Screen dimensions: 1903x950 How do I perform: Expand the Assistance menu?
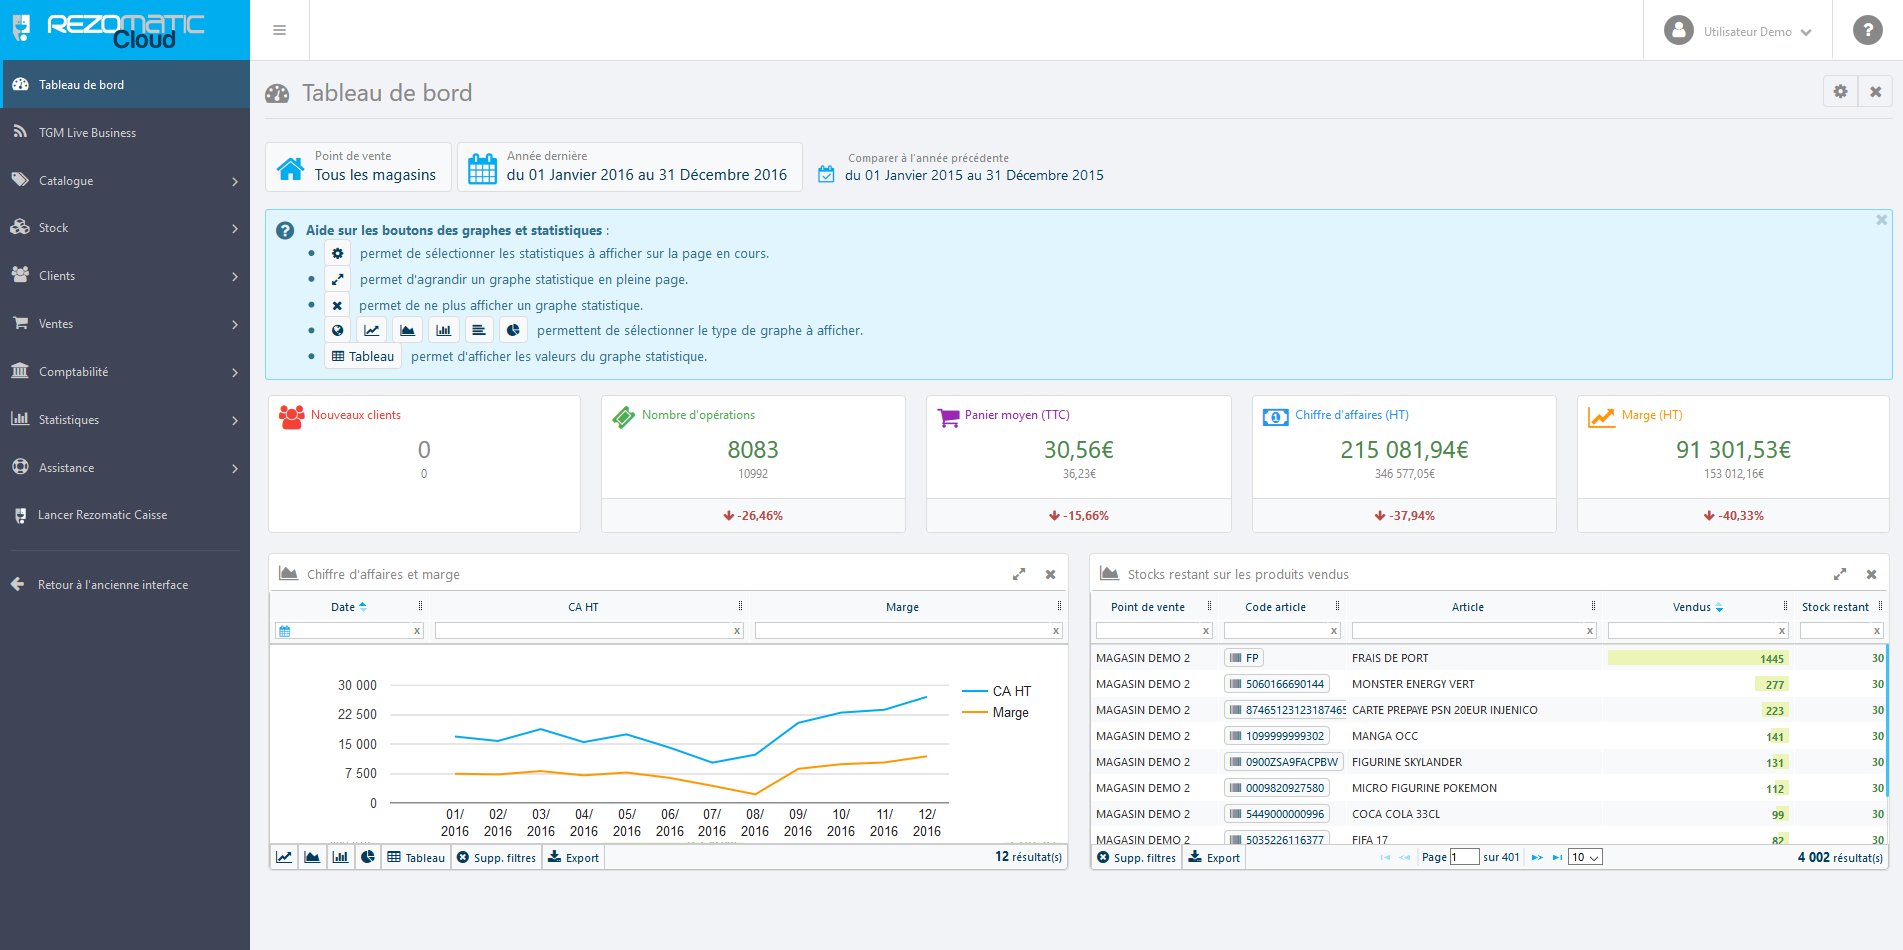pyautogui.click(x=125, y=468)
